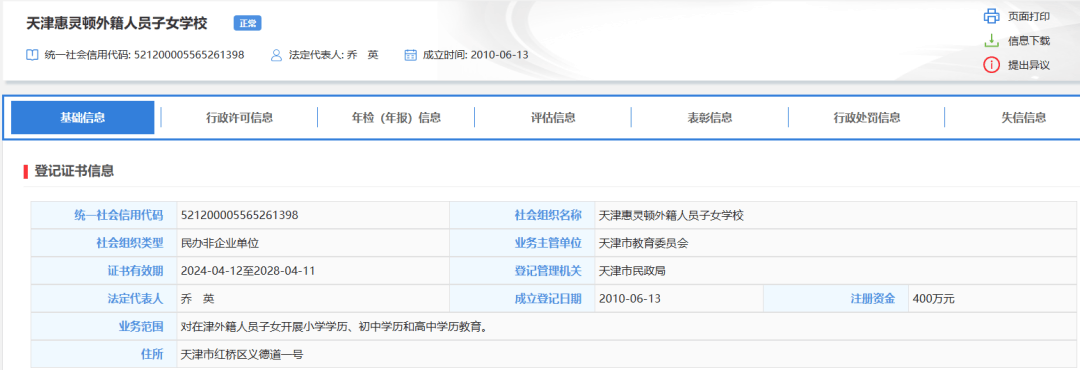This screenshot has width=1080, height=370.
Task: Click the calendar icon beside 成立时间
Action: (x=411, y=54)
